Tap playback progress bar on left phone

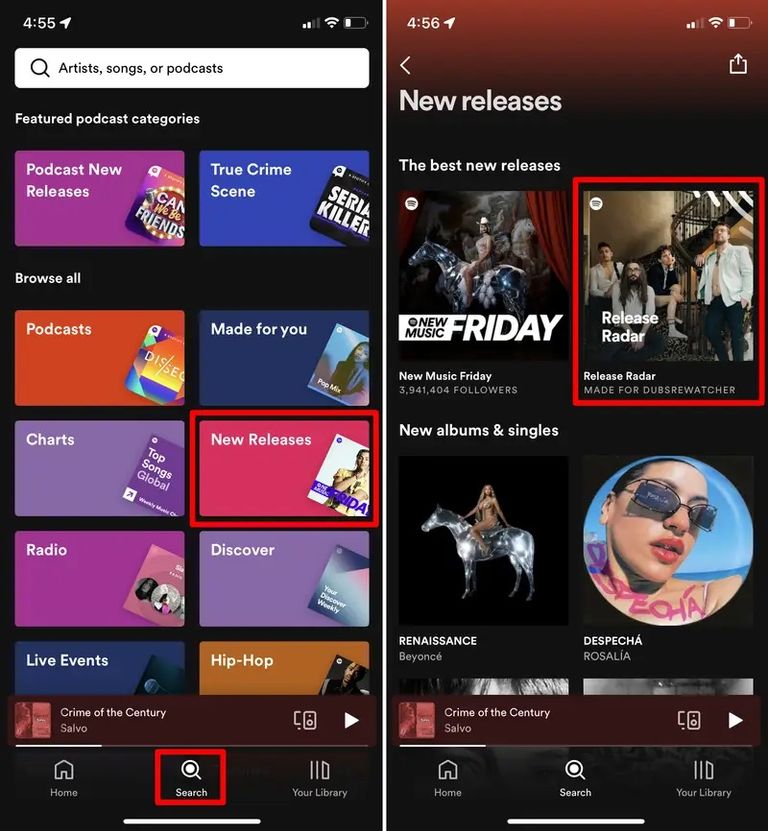[x=192, y=745]
